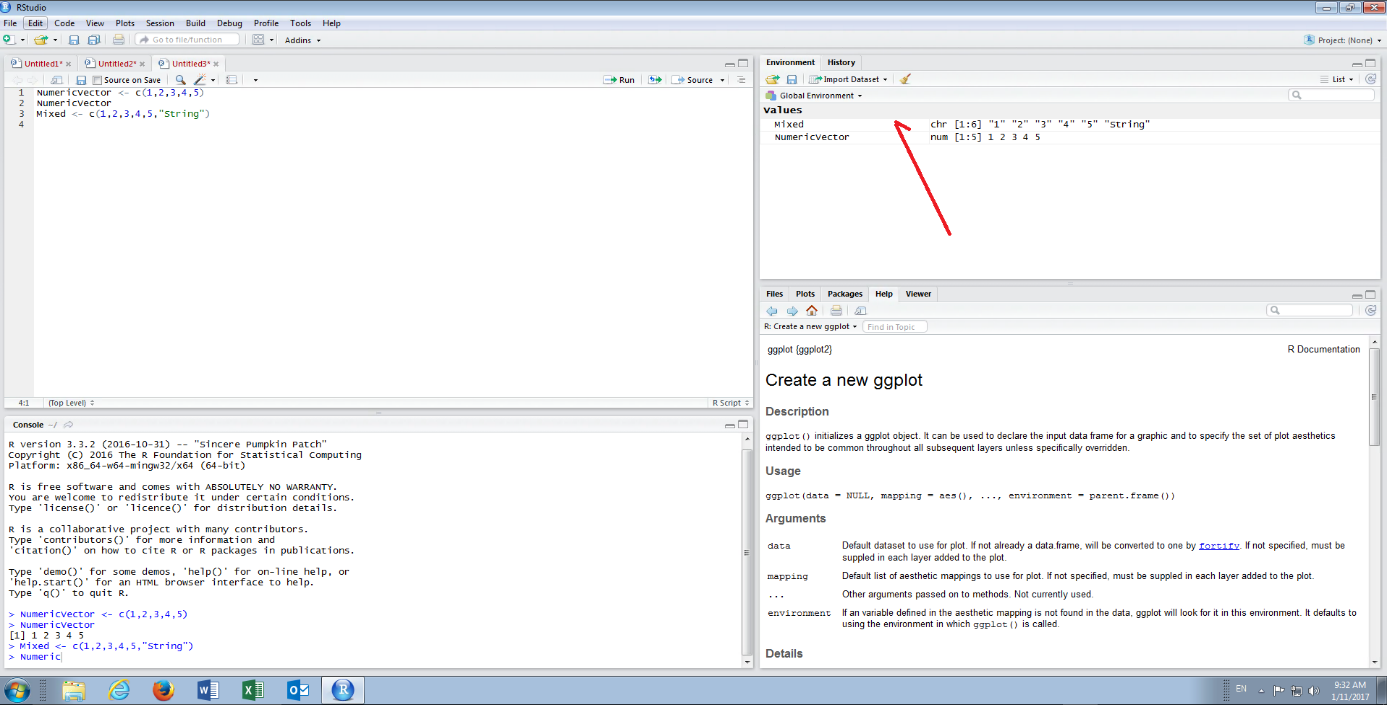Open help topic in new window icon

(x=861, y=311)
